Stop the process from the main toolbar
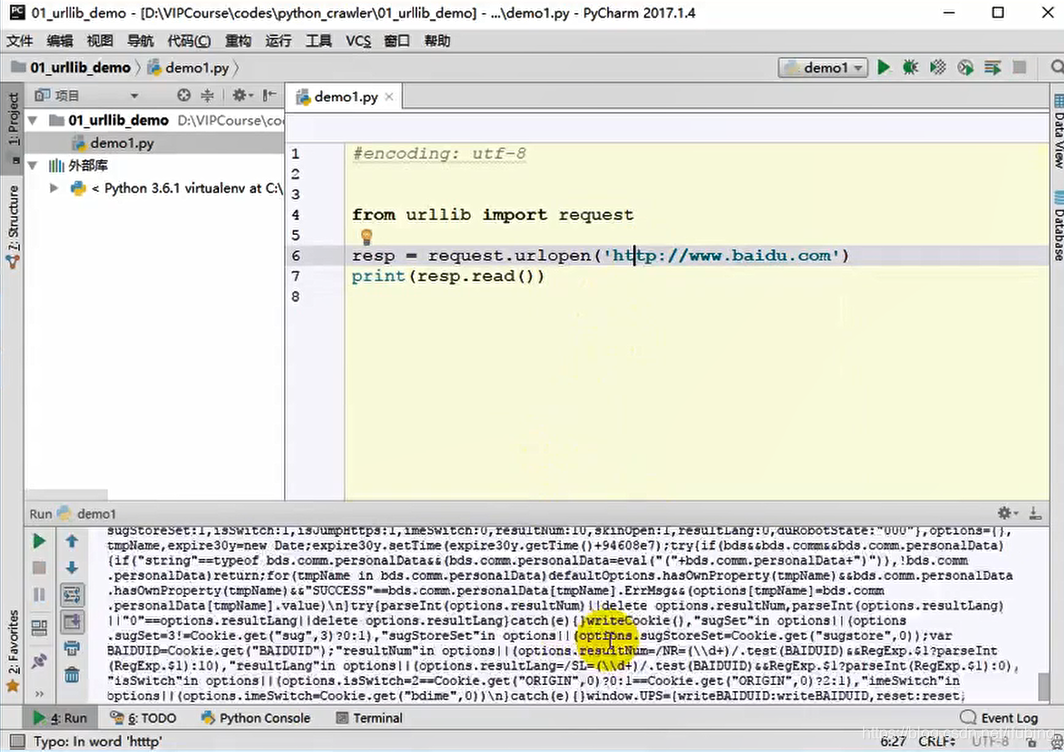 1019,67
